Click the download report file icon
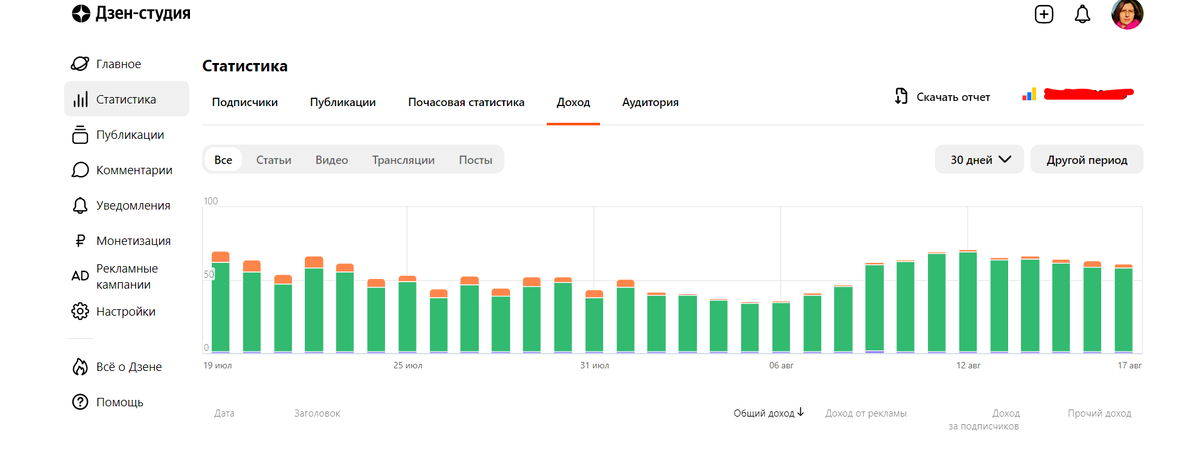The width and height of the screenshot is (1200, 459). 901,97
